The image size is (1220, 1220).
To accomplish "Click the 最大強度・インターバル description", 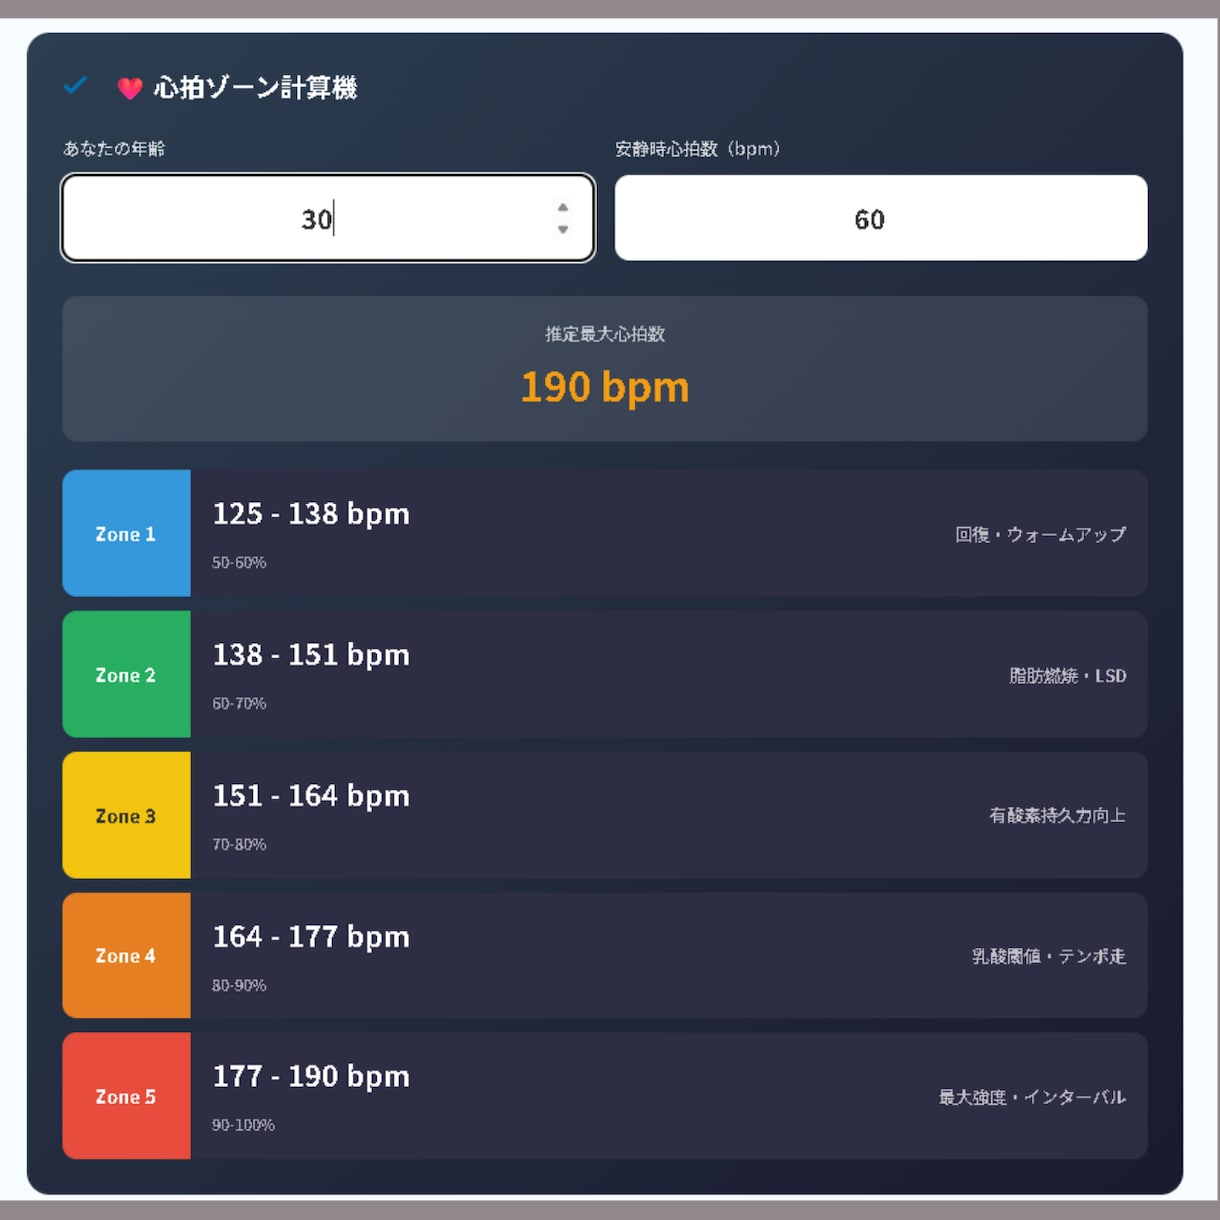I will pos(1032,1097).
